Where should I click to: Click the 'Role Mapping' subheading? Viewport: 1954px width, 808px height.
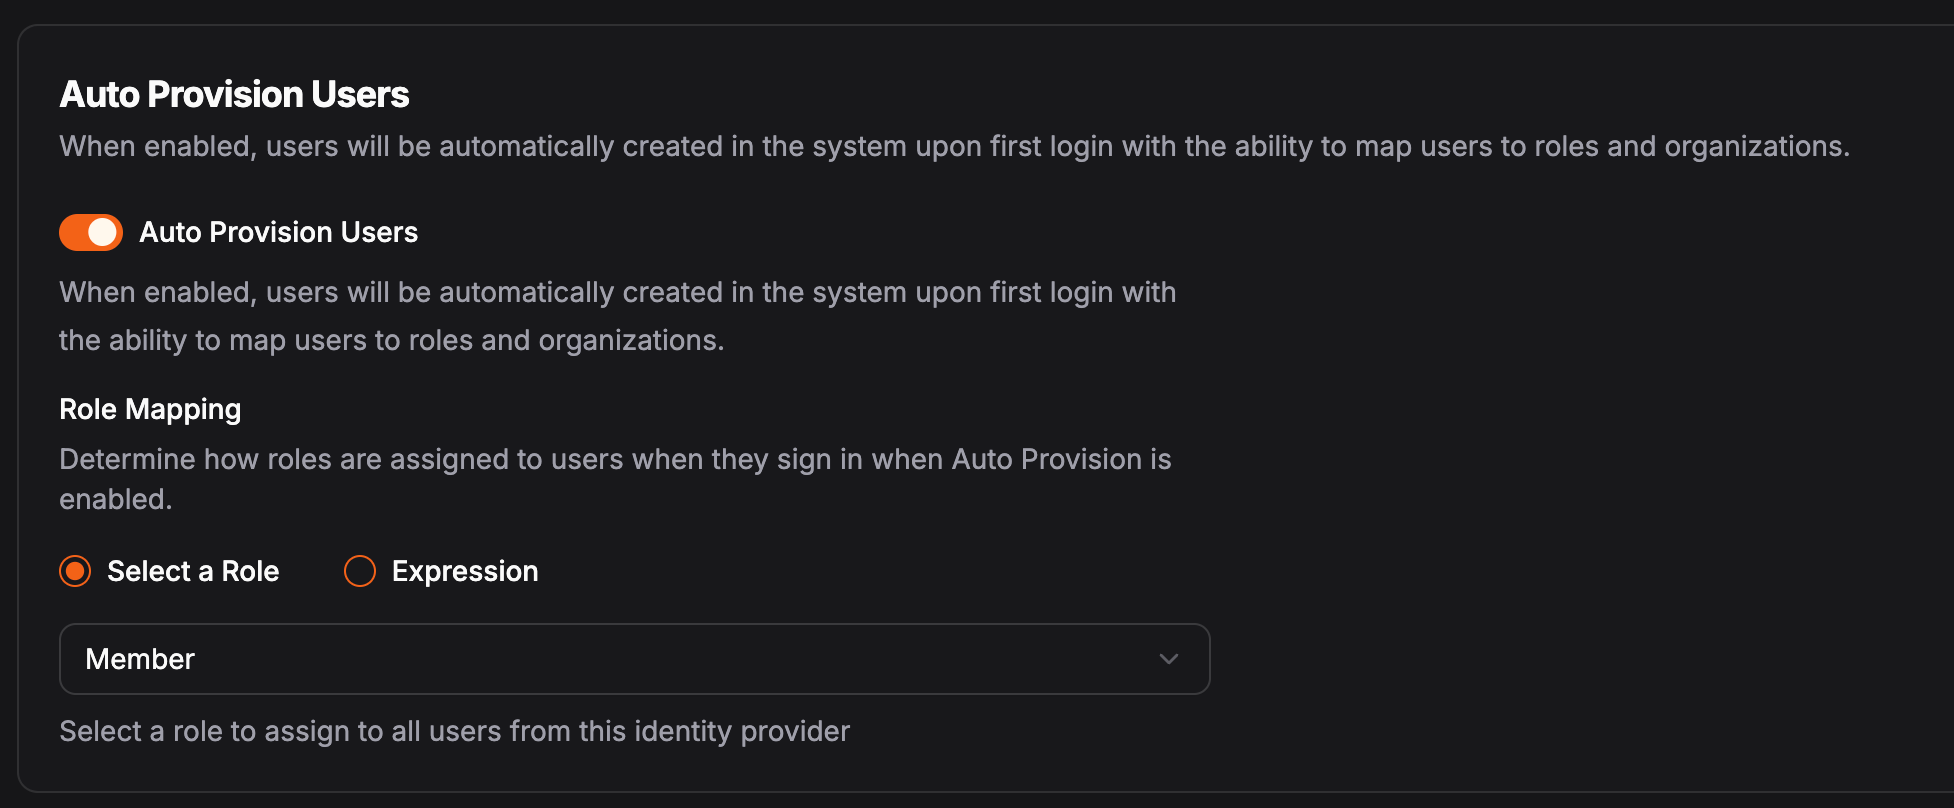(x=150, y=409)
